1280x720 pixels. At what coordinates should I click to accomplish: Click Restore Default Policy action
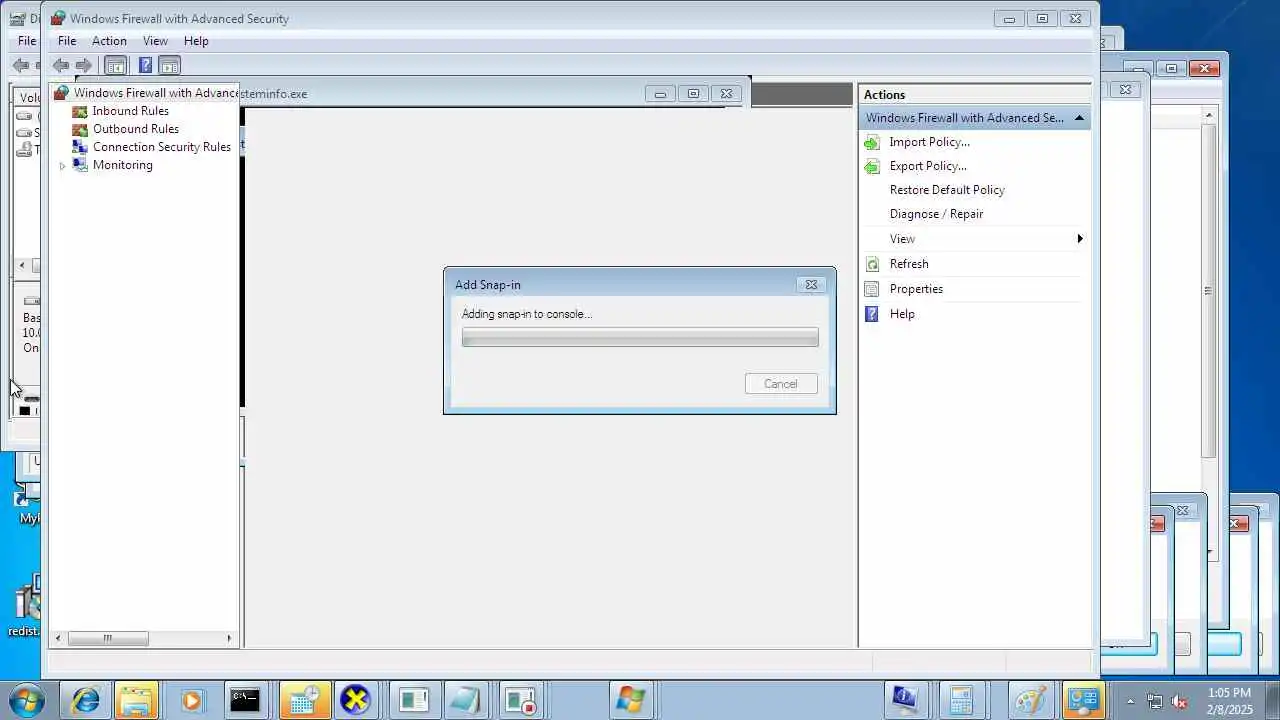947,190
